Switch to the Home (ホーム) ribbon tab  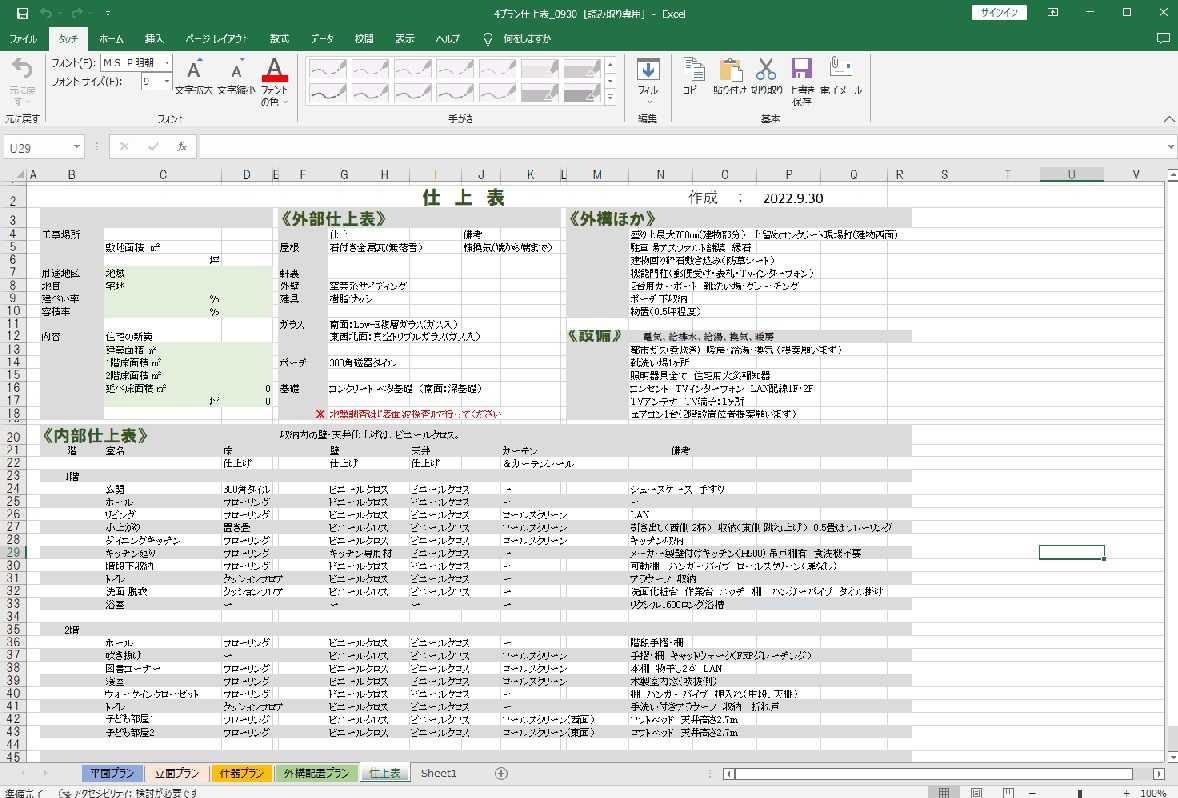(x=111, y=38)
